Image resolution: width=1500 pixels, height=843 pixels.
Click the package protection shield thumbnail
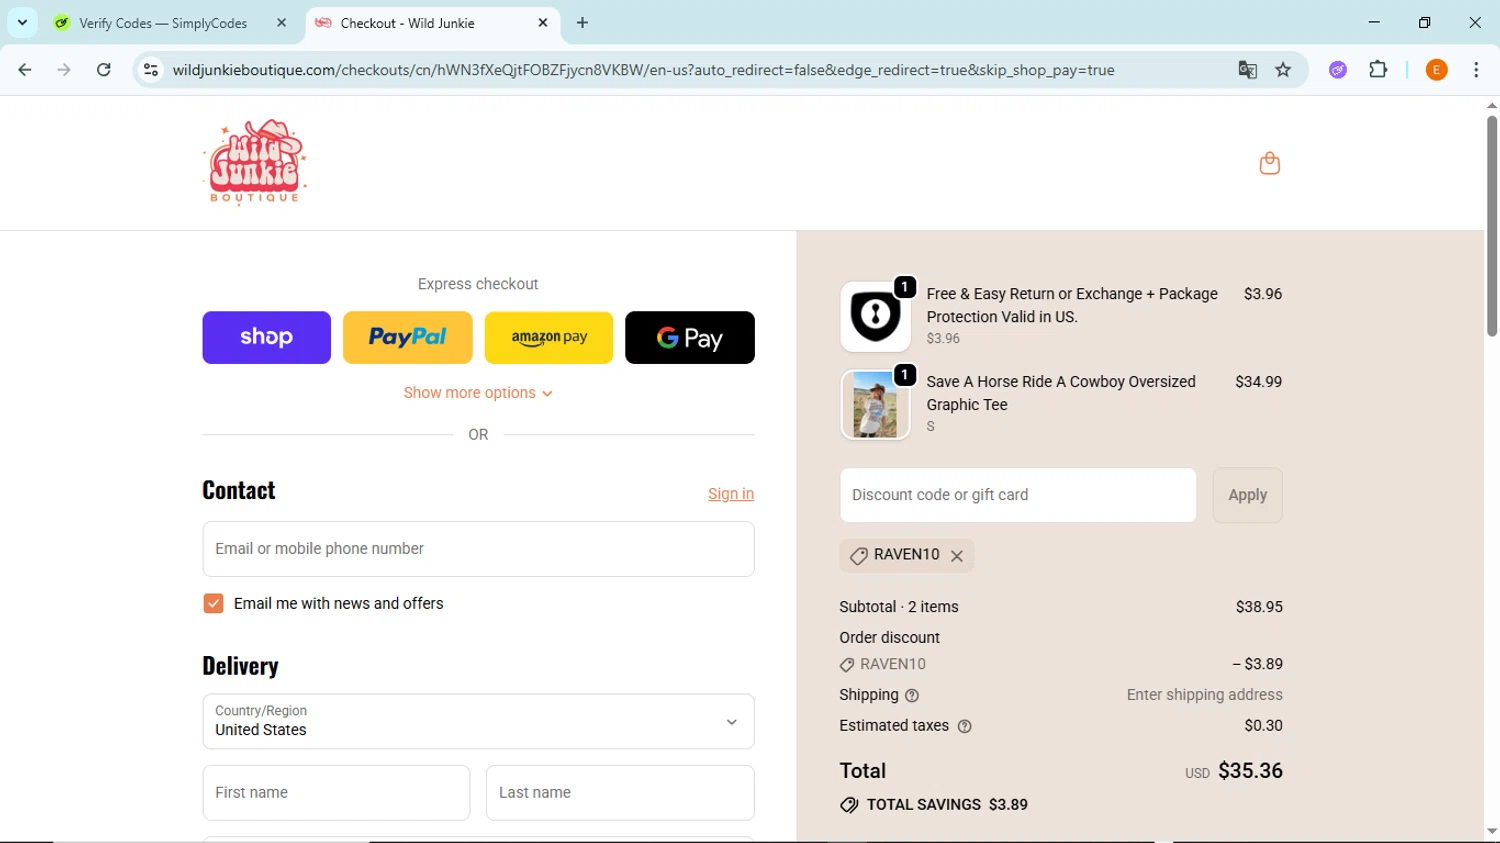(875, 316)
